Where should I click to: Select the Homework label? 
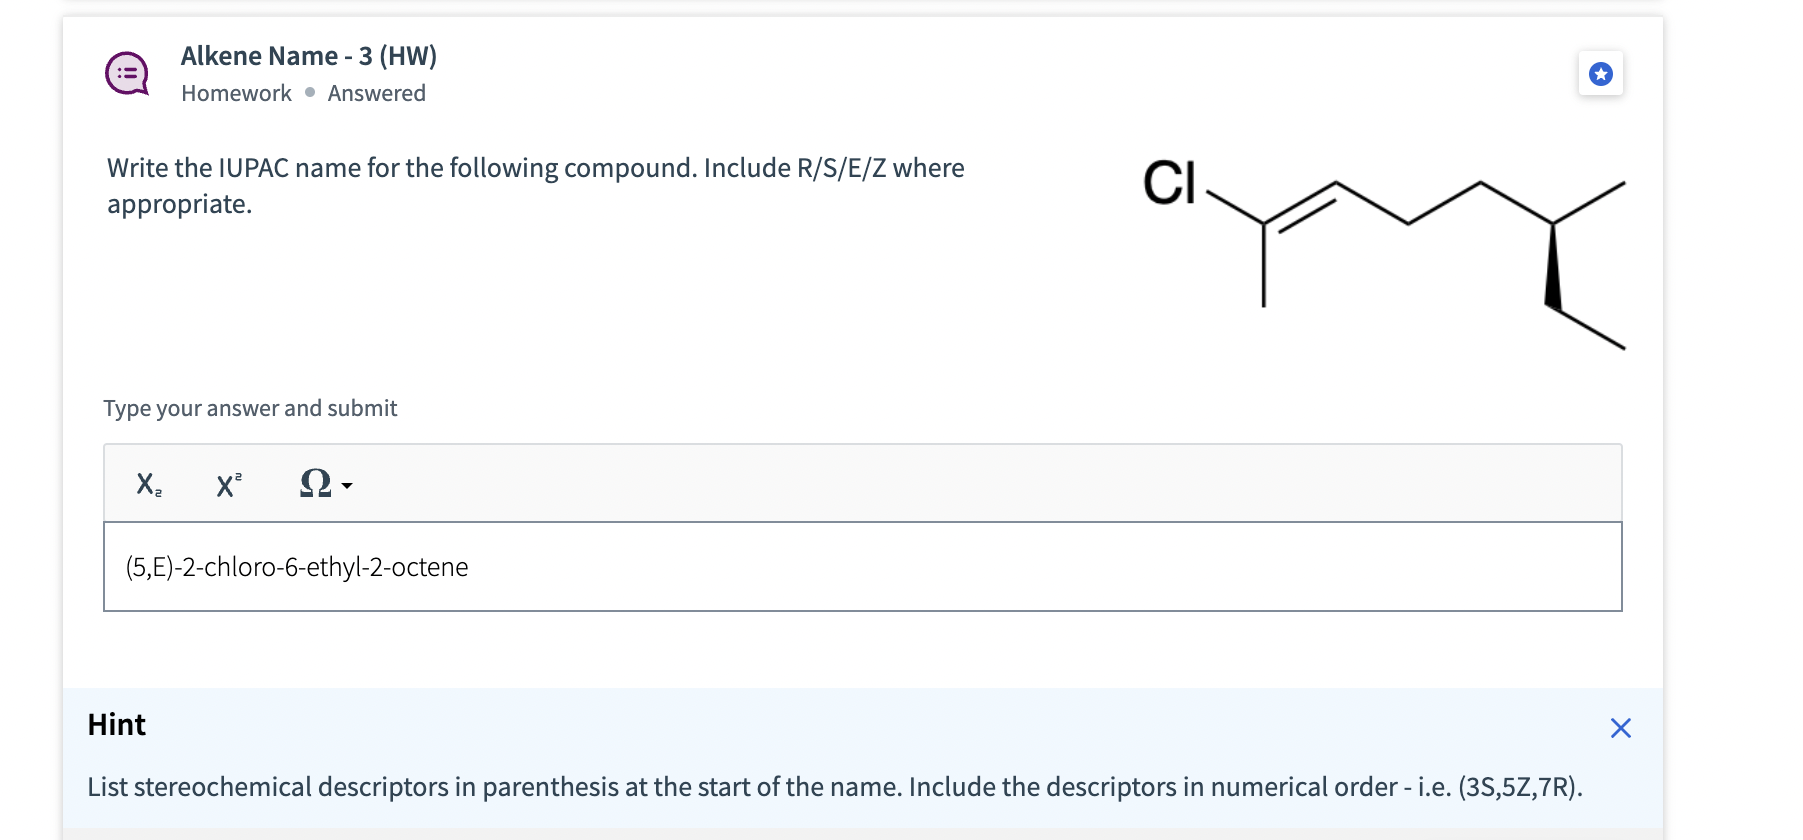pos(235,93)
